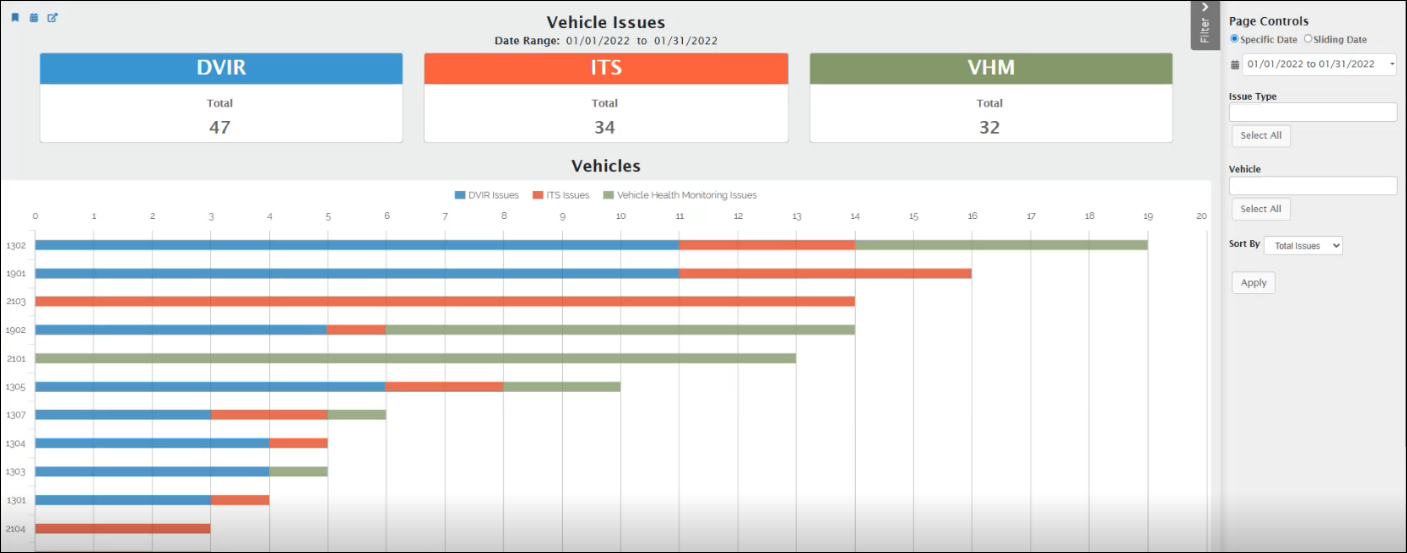This screenshot has width=1407, height=553.
Task: Click the ITS summary card header
Action: coord(605,68)
